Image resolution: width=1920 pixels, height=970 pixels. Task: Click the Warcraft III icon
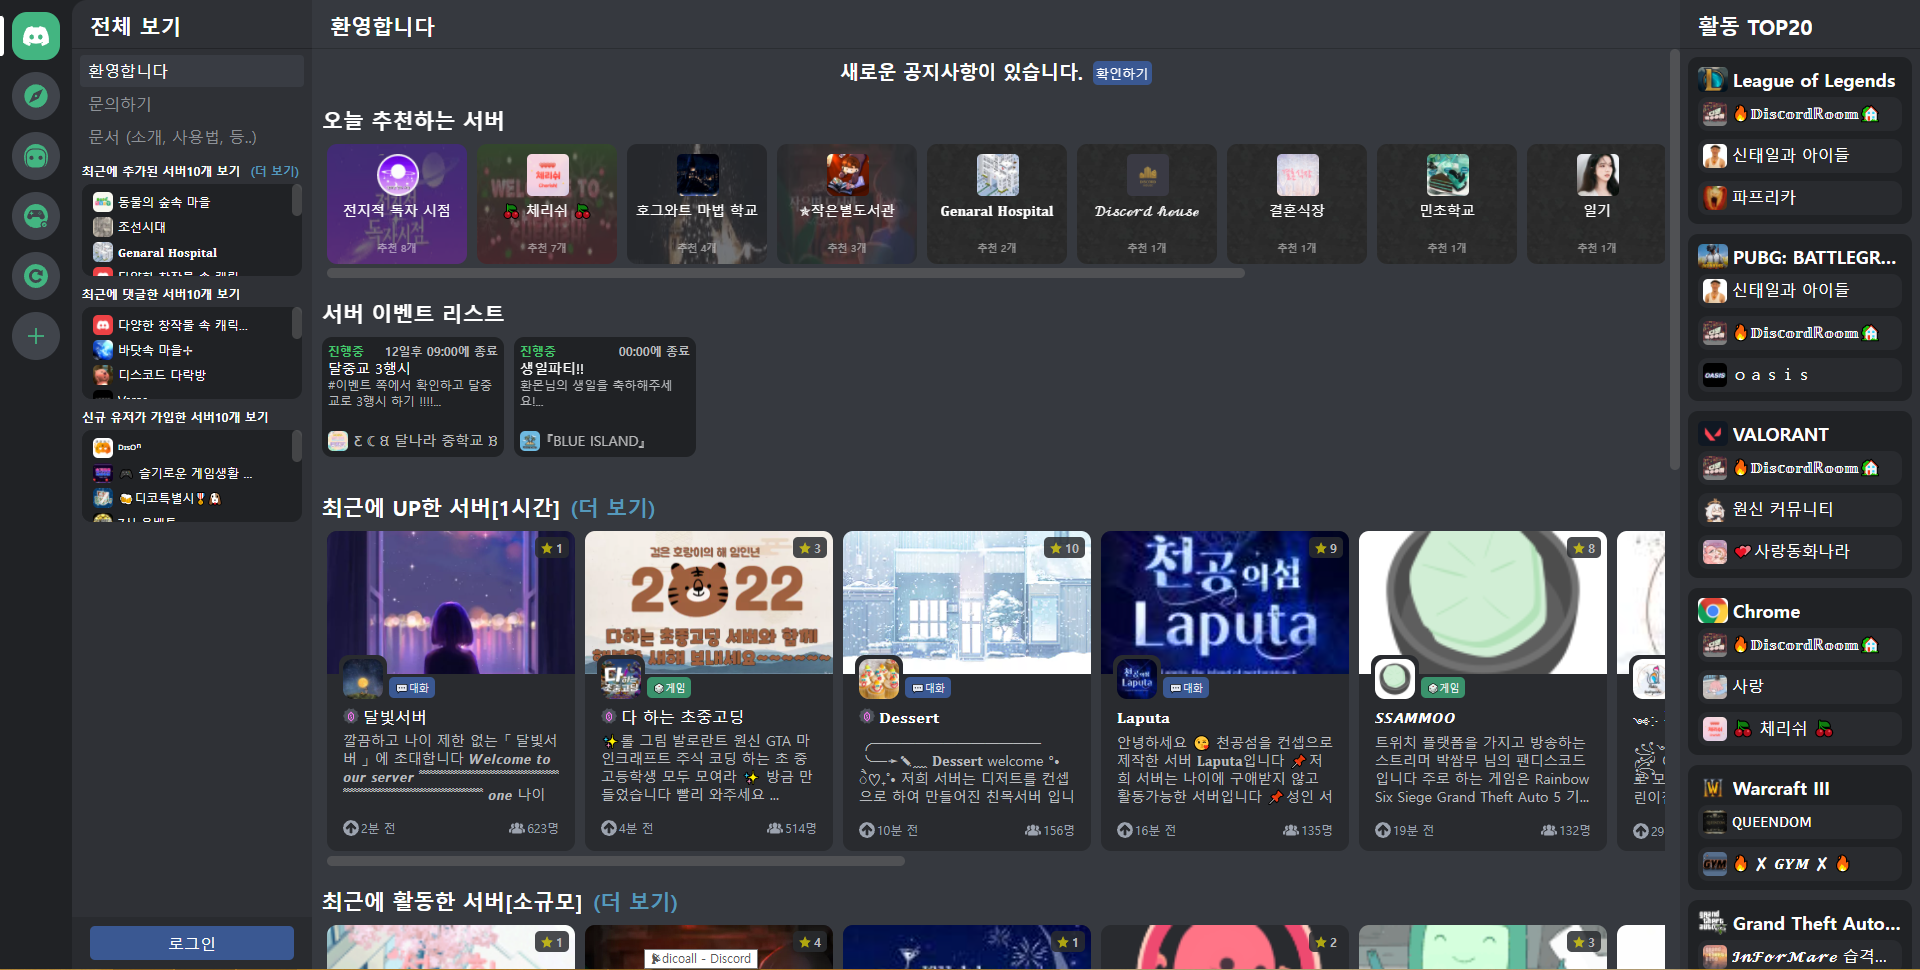point(1712,788)
